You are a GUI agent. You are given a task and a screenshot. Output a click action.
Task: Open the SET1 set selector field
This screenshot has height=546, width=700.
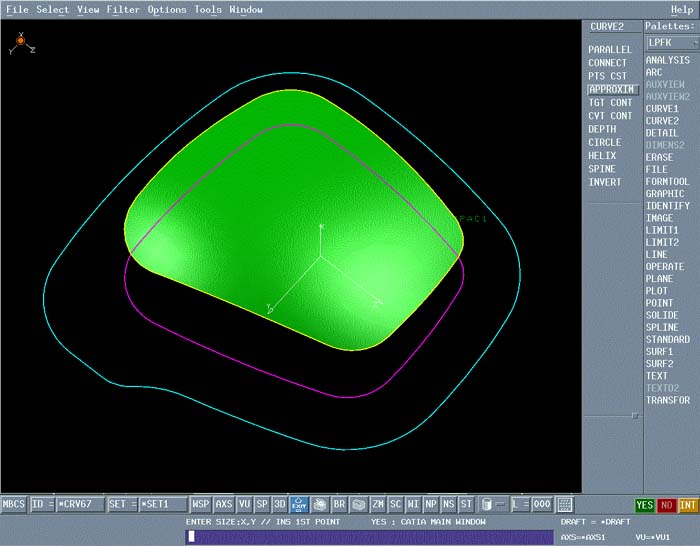point(162,505)
